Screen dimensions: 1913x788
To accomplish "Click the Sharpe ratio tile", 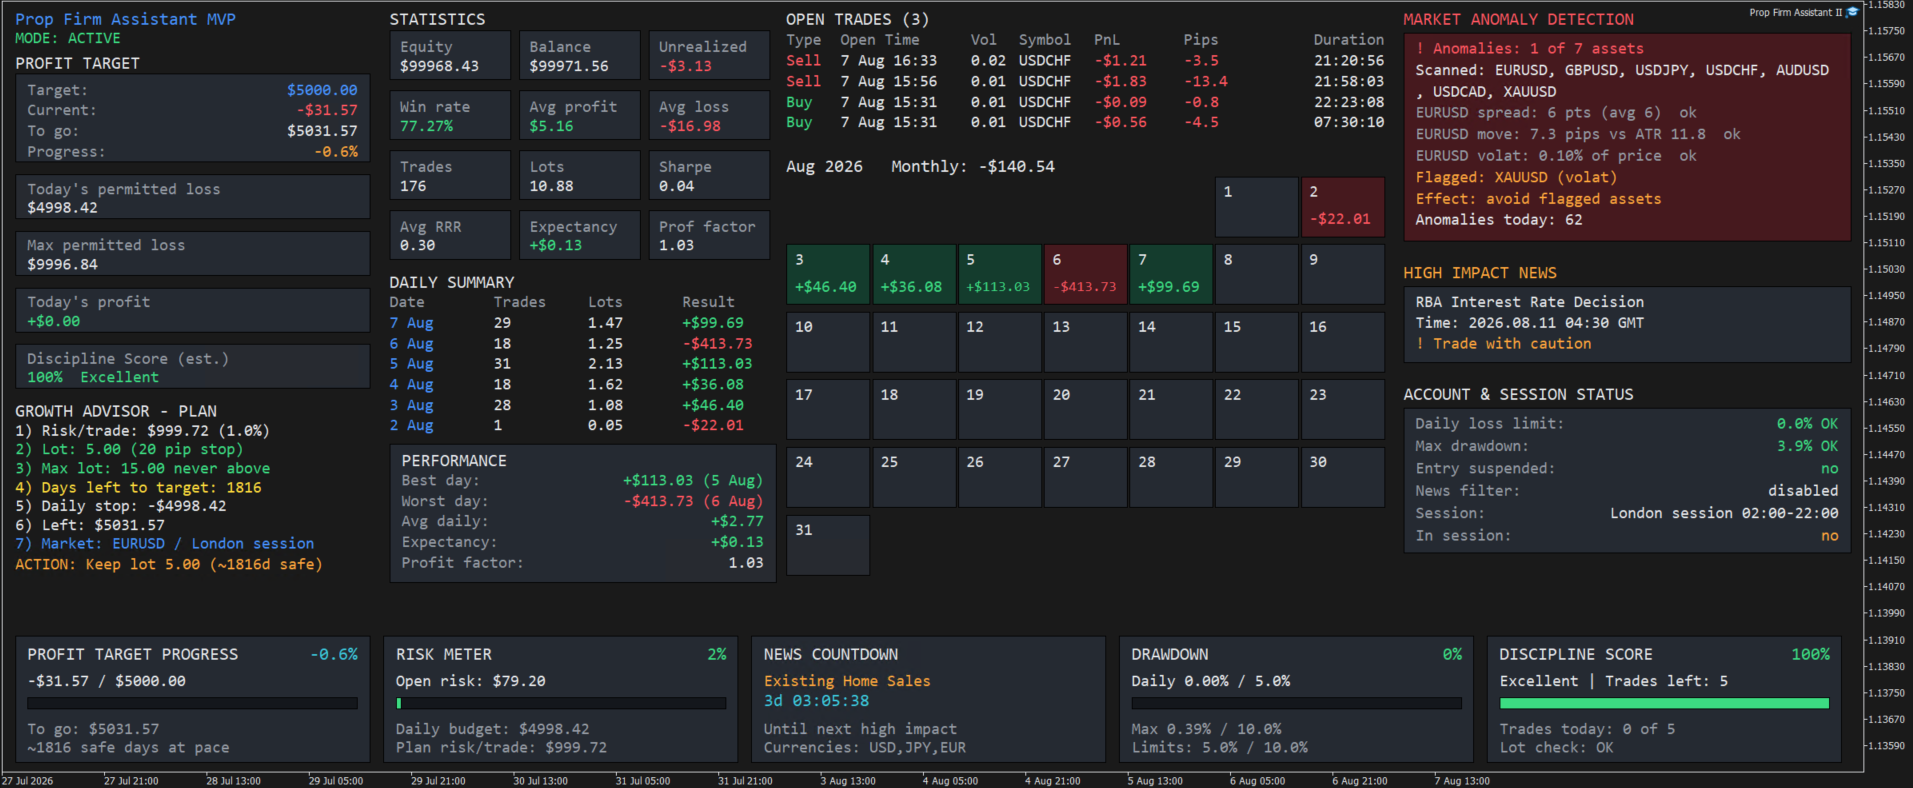I will coord(709,176).
